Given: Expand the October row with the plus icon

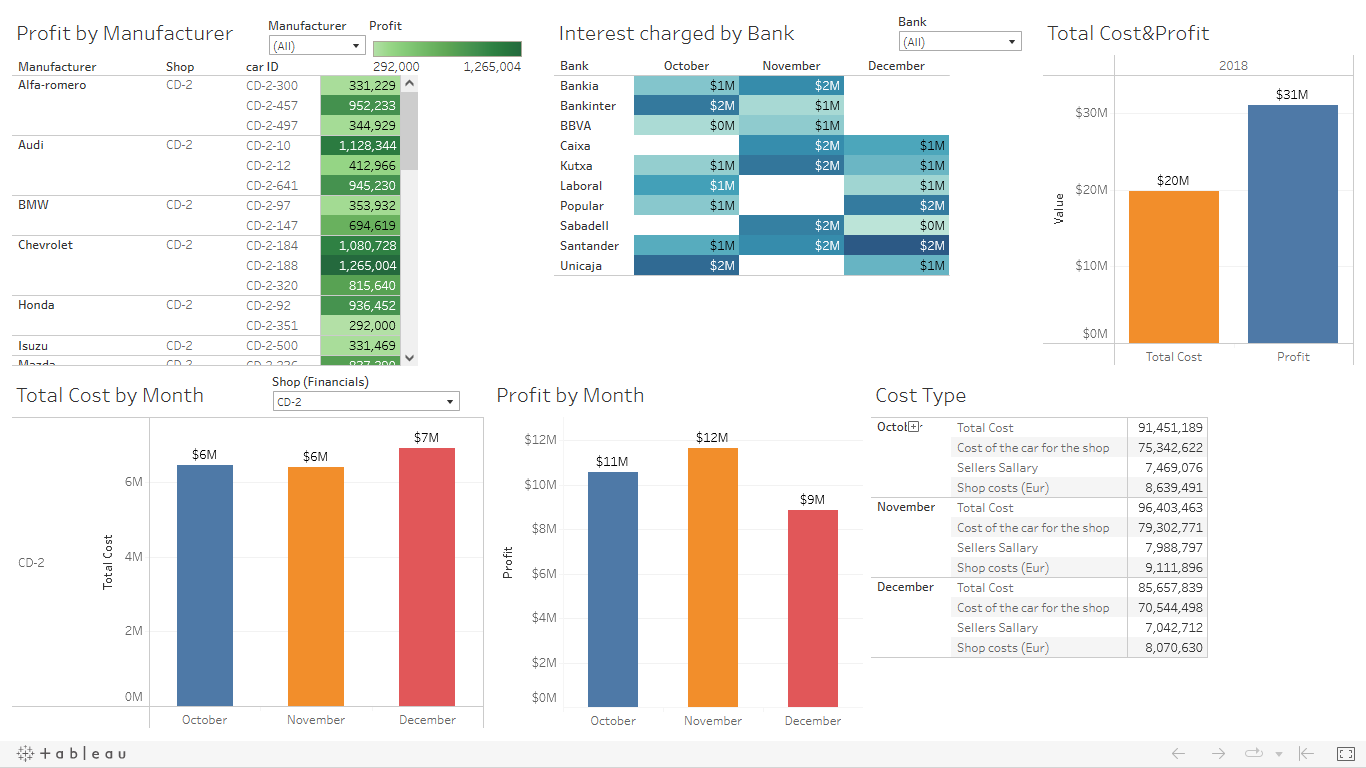Looking at the screenshot, I should click(x=913, y=427).
